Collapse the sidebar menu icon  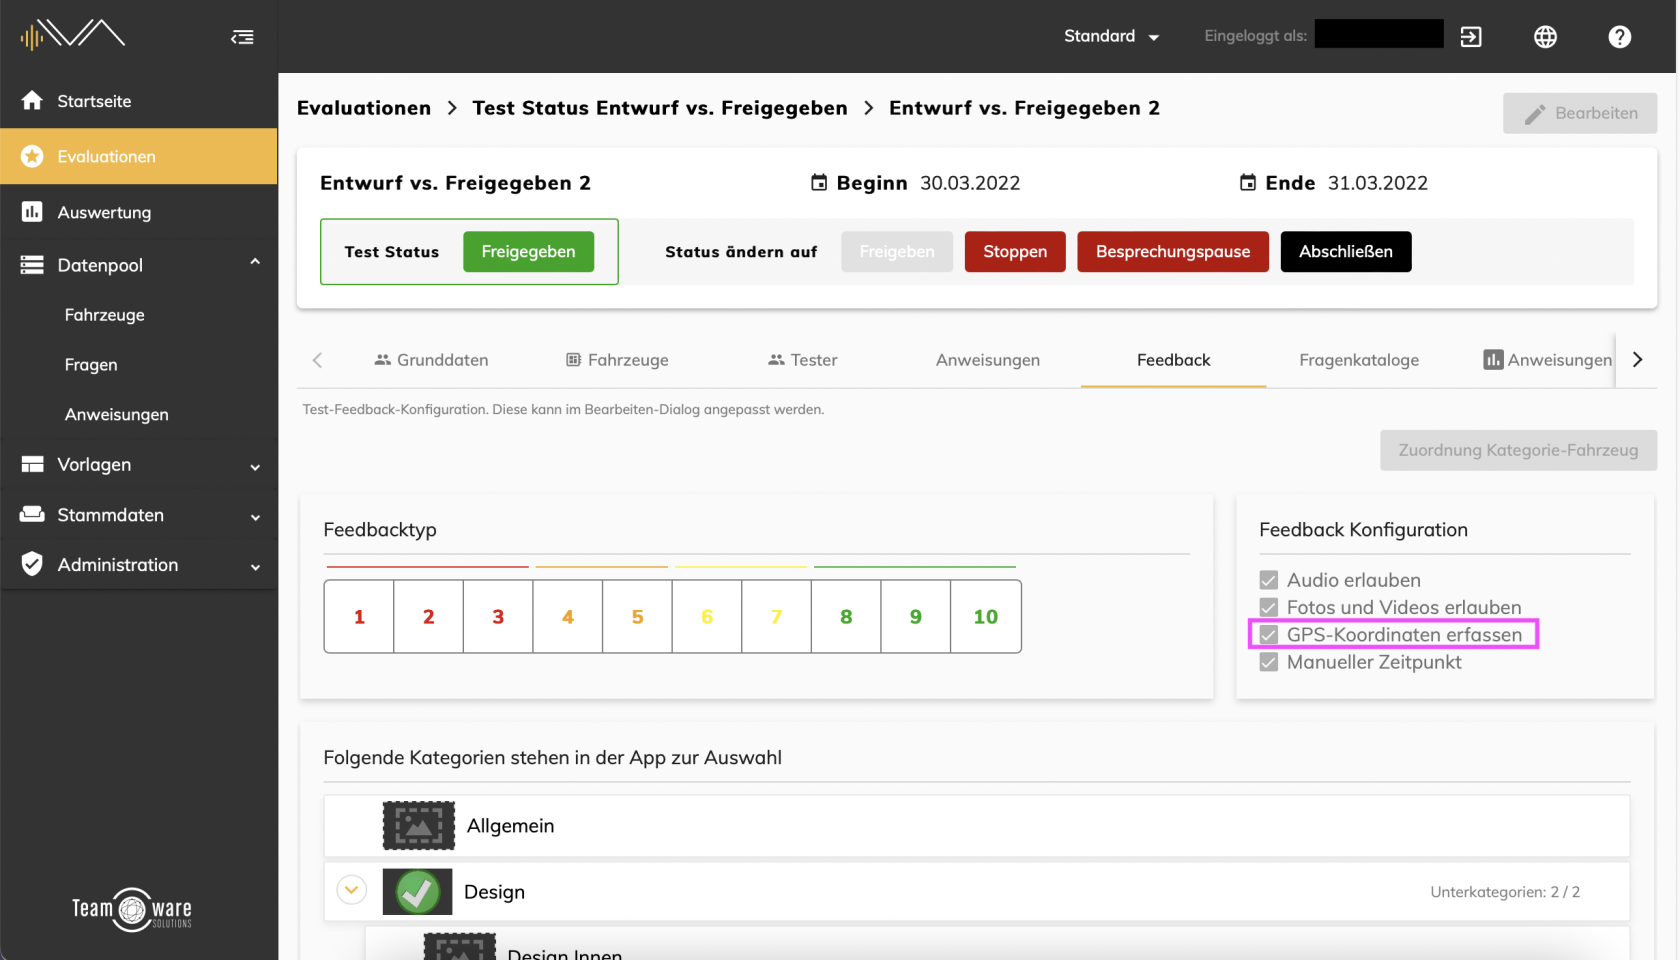(242, 37)
